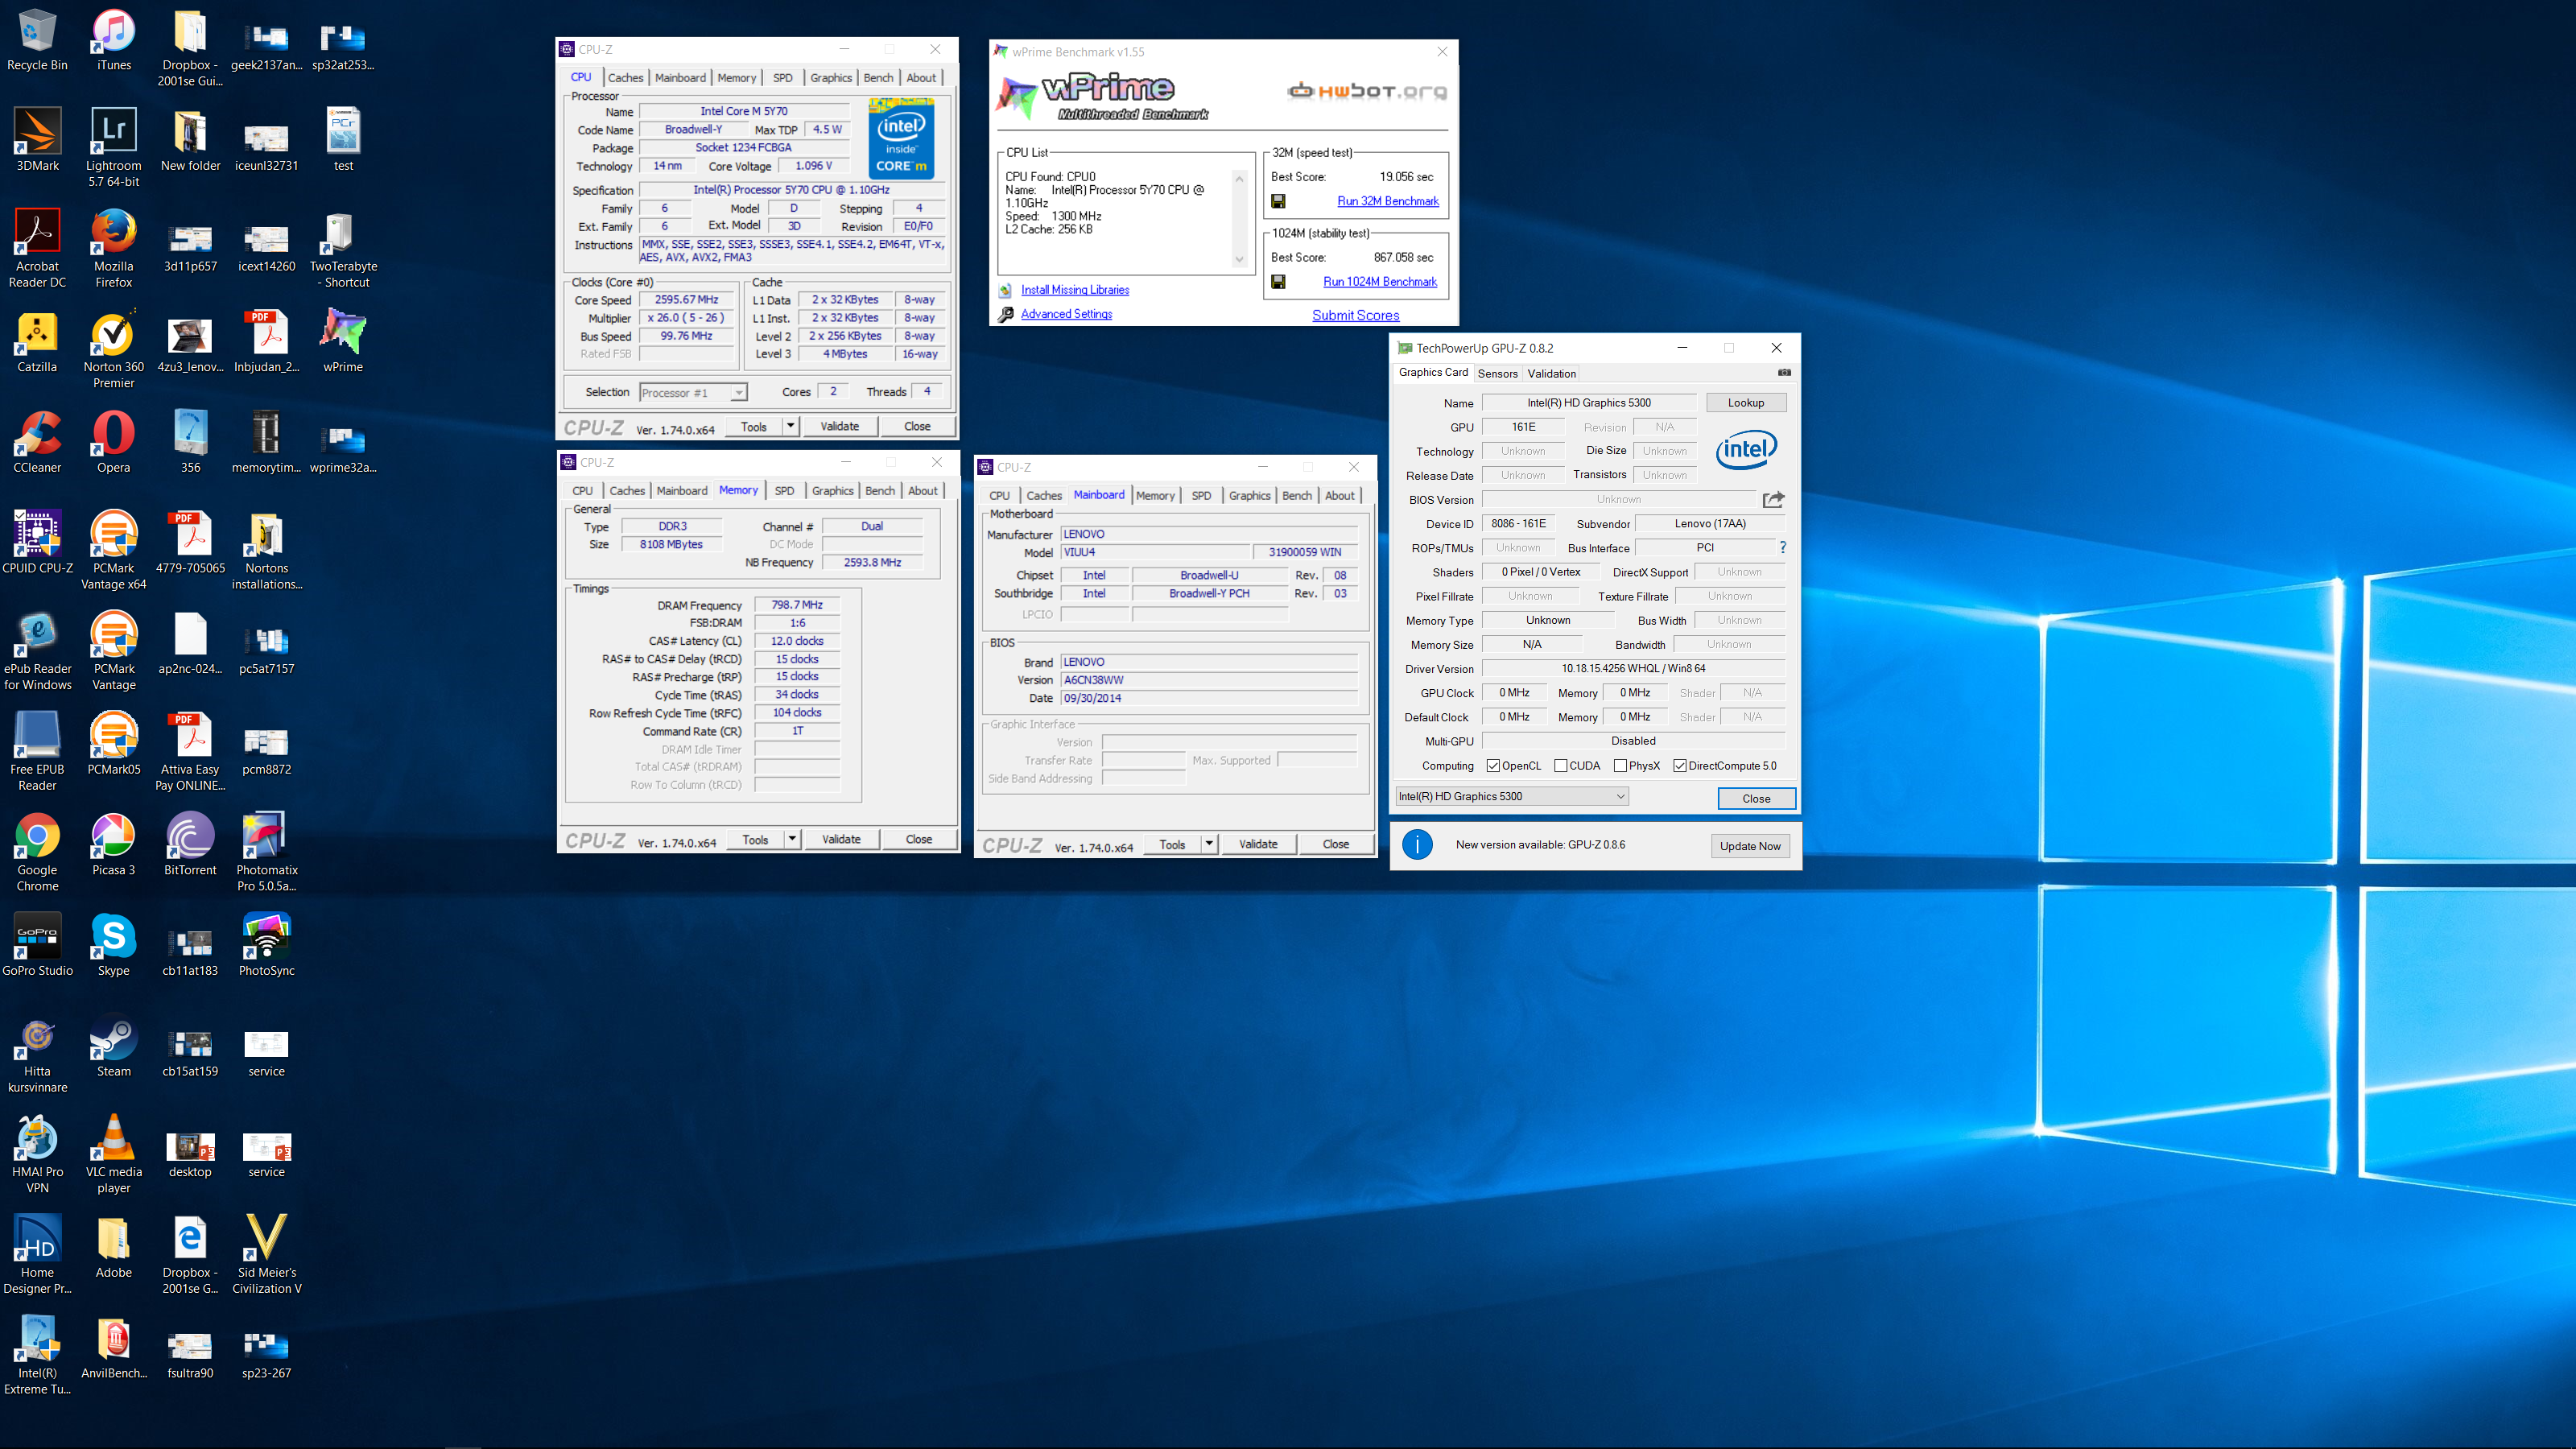The width and height of the screenshot is (2576, 1449).
Task: Toggle the DirectCompute 5.0 checkbox
Action: pyautogui.click(x=1680, y=766)
